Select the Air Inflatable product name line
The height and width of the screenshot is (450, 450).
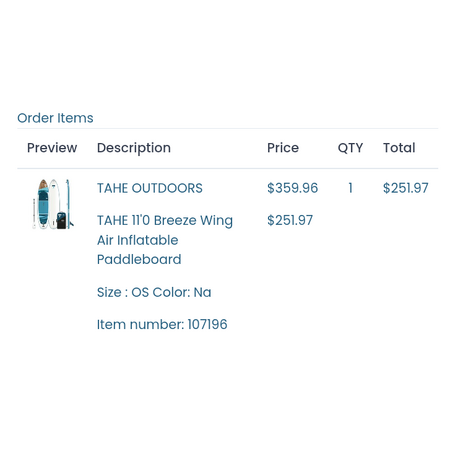click(x=138, y=240)
